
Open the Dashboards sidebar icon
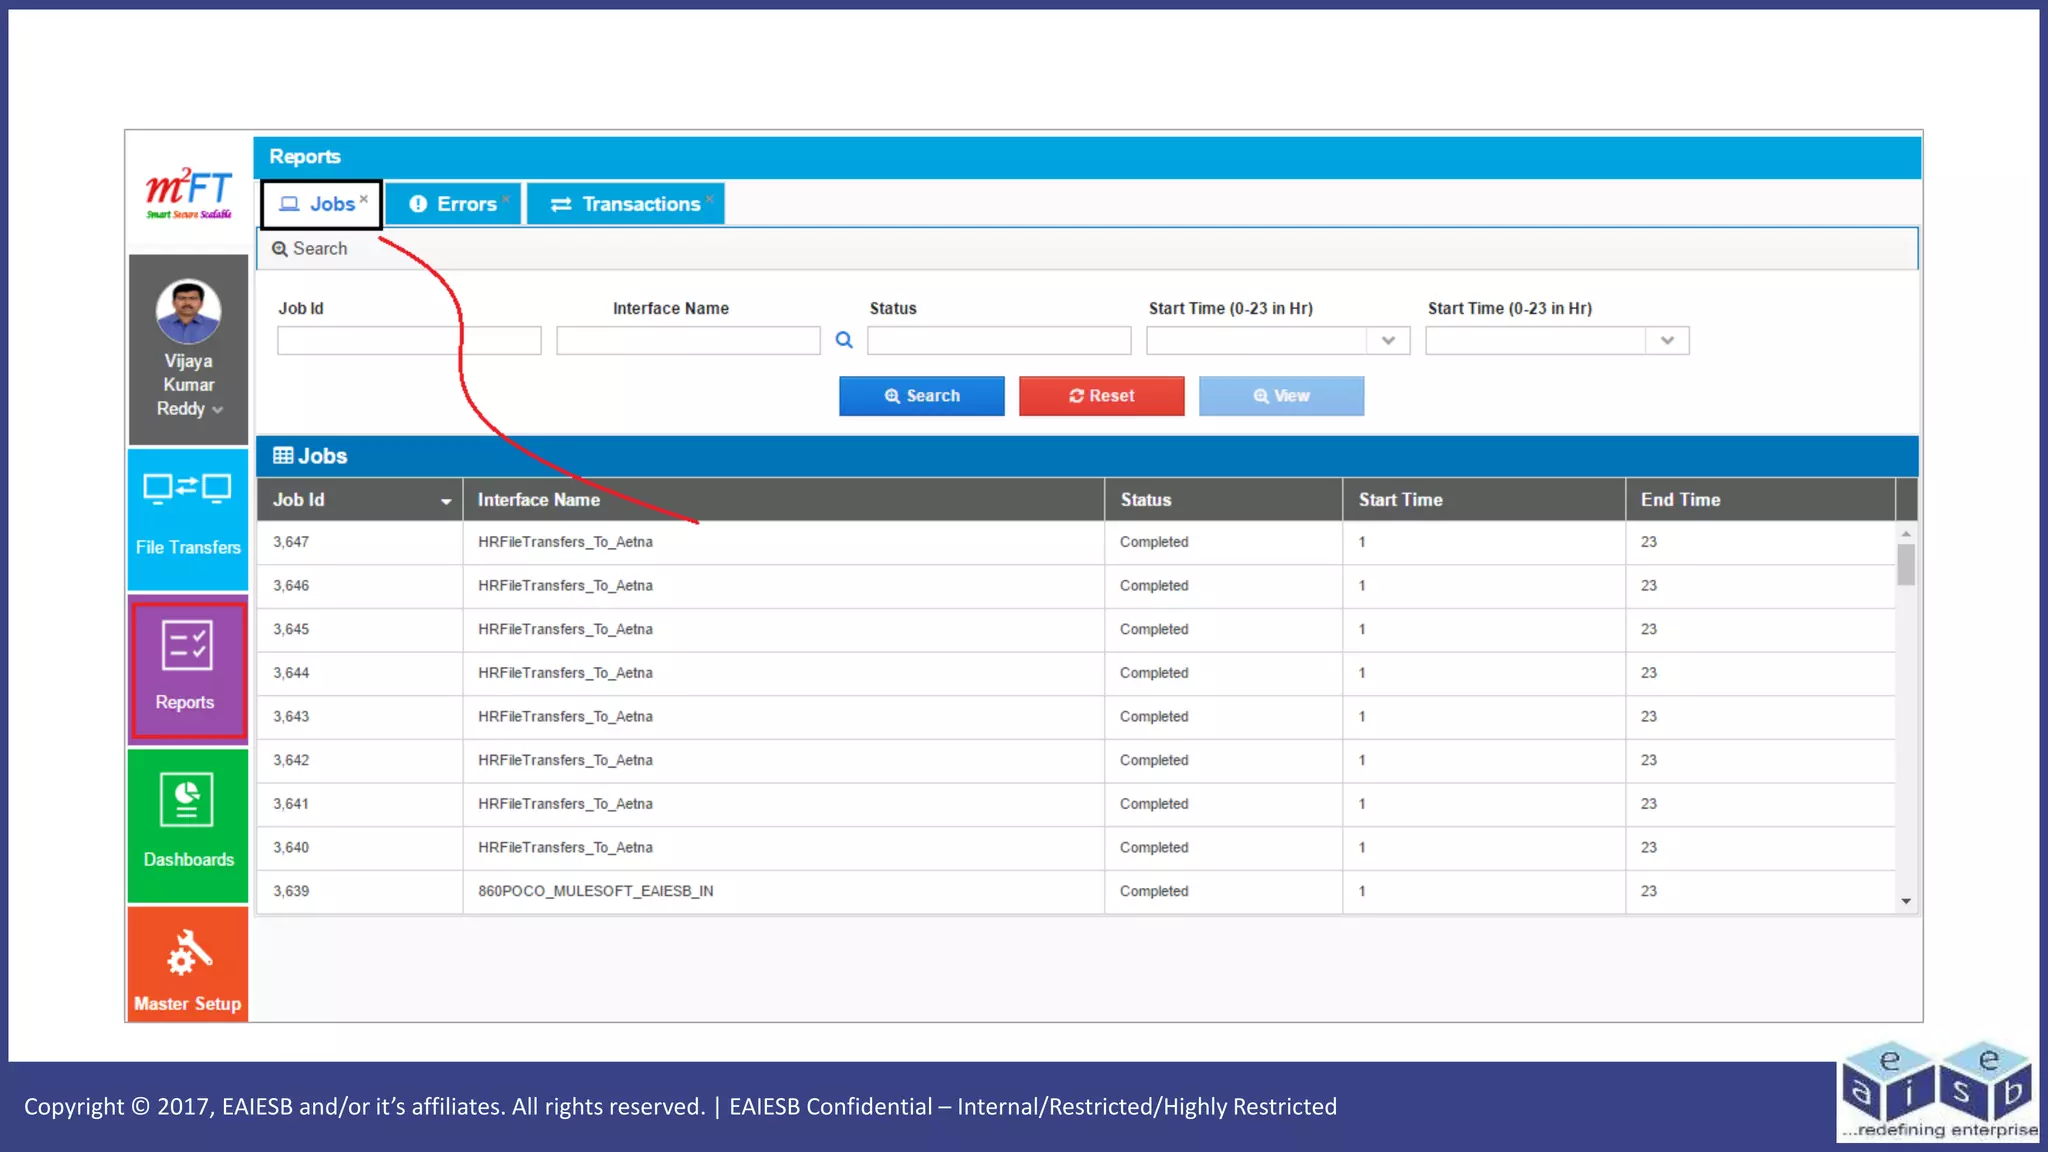(x=187, y=801)
